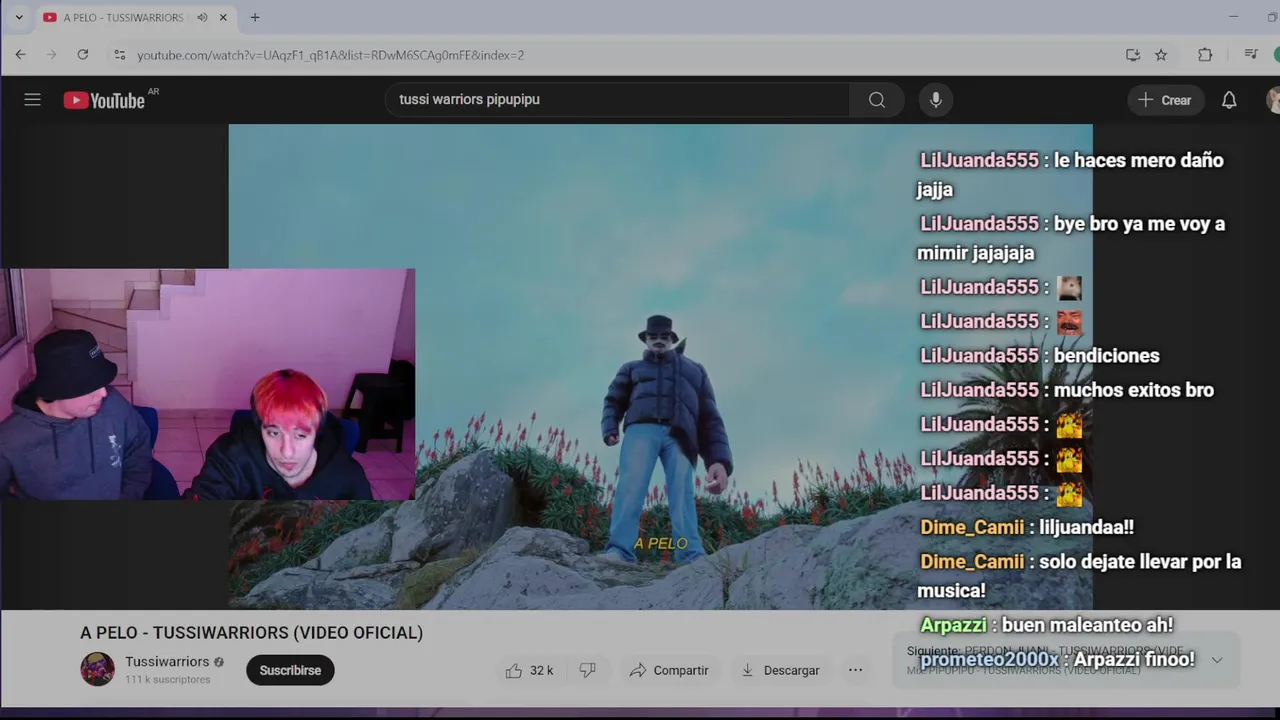
Task: Click the video player showing A PELO
Action: [x=660, y=366]
